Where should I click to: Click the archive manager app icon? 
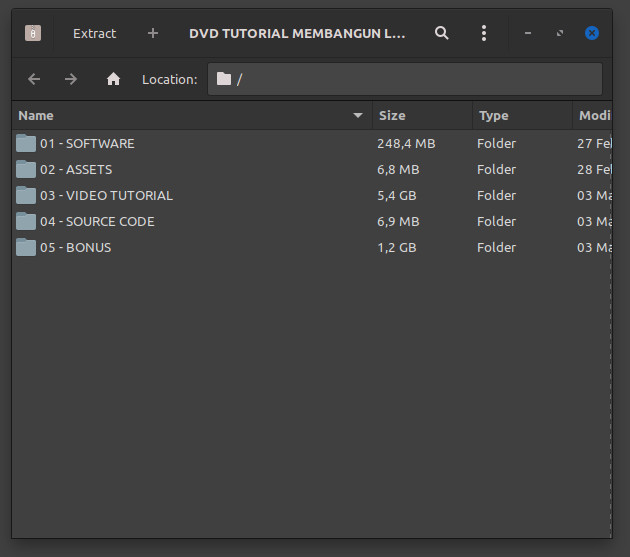[x=33, y=33]
